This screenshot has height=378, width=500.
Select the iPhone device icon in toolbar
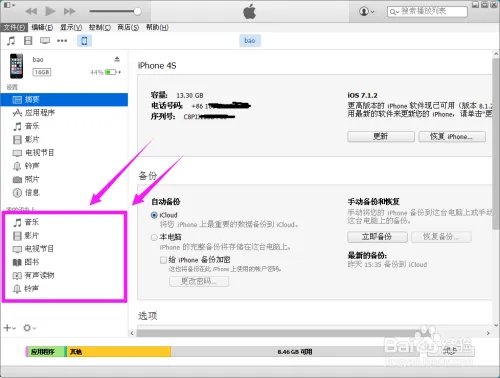tap(84, 41)
